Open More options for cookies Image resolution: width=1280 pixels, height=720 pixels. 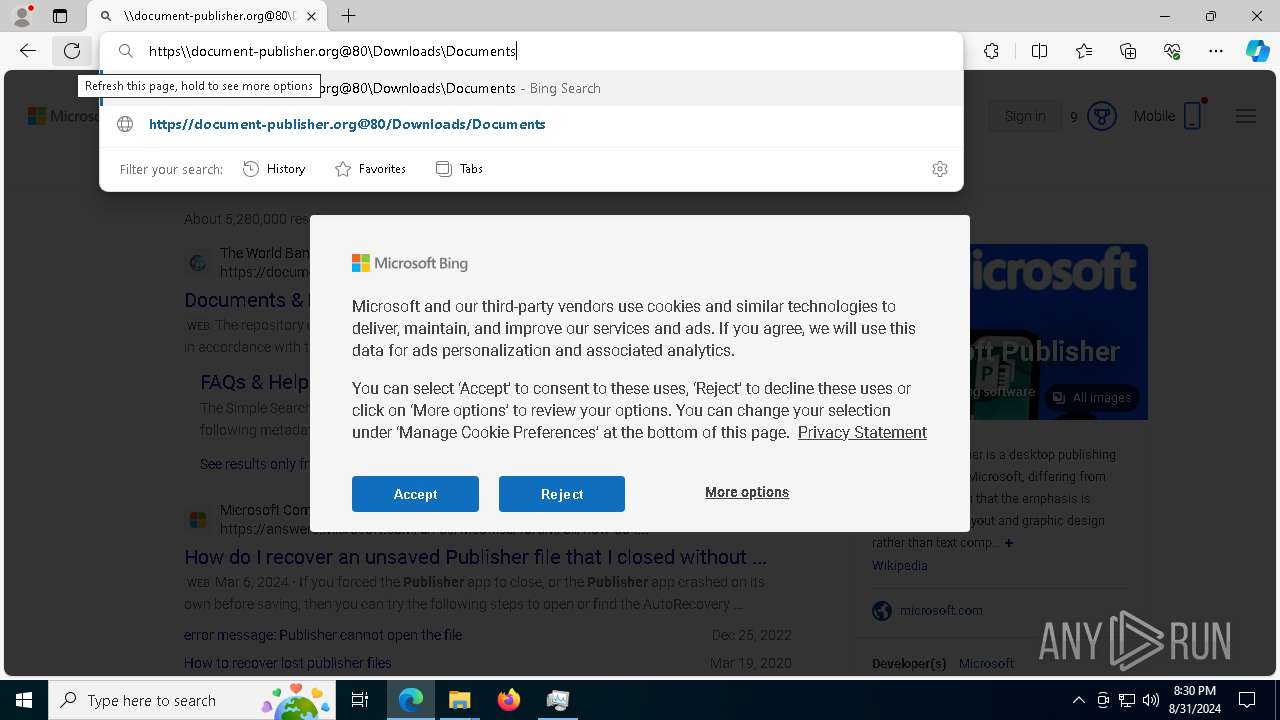tap(747, 492)
